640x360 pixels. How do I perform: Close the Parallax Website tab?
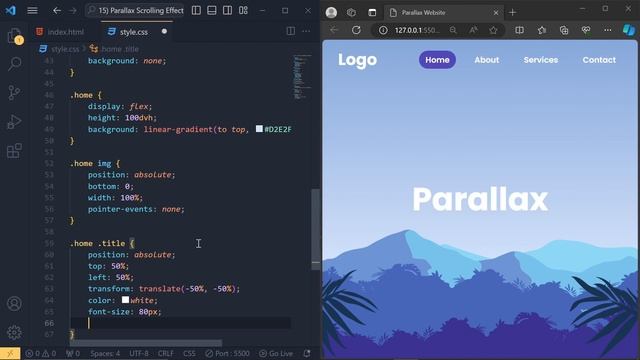click(x=496, y=13)
